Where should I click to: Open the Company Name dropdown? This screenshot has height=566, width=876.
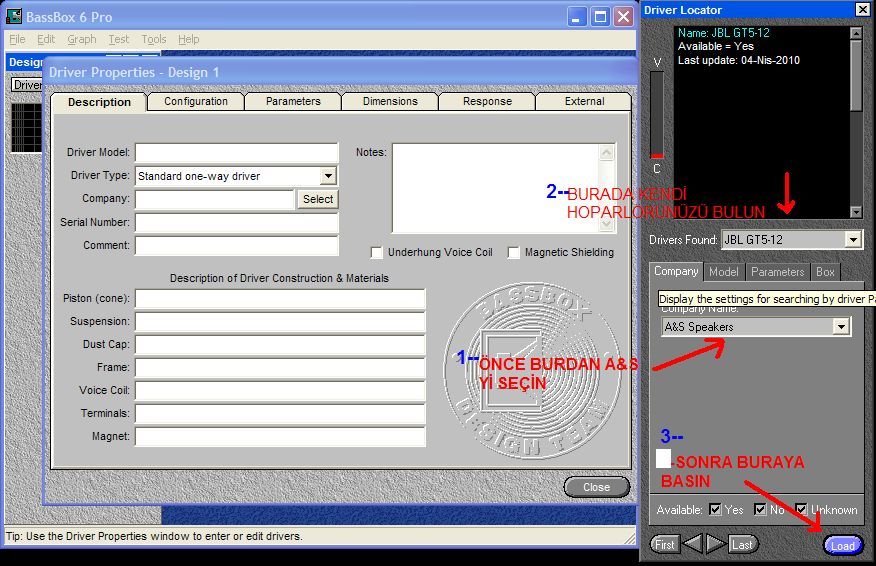point(841,327)
